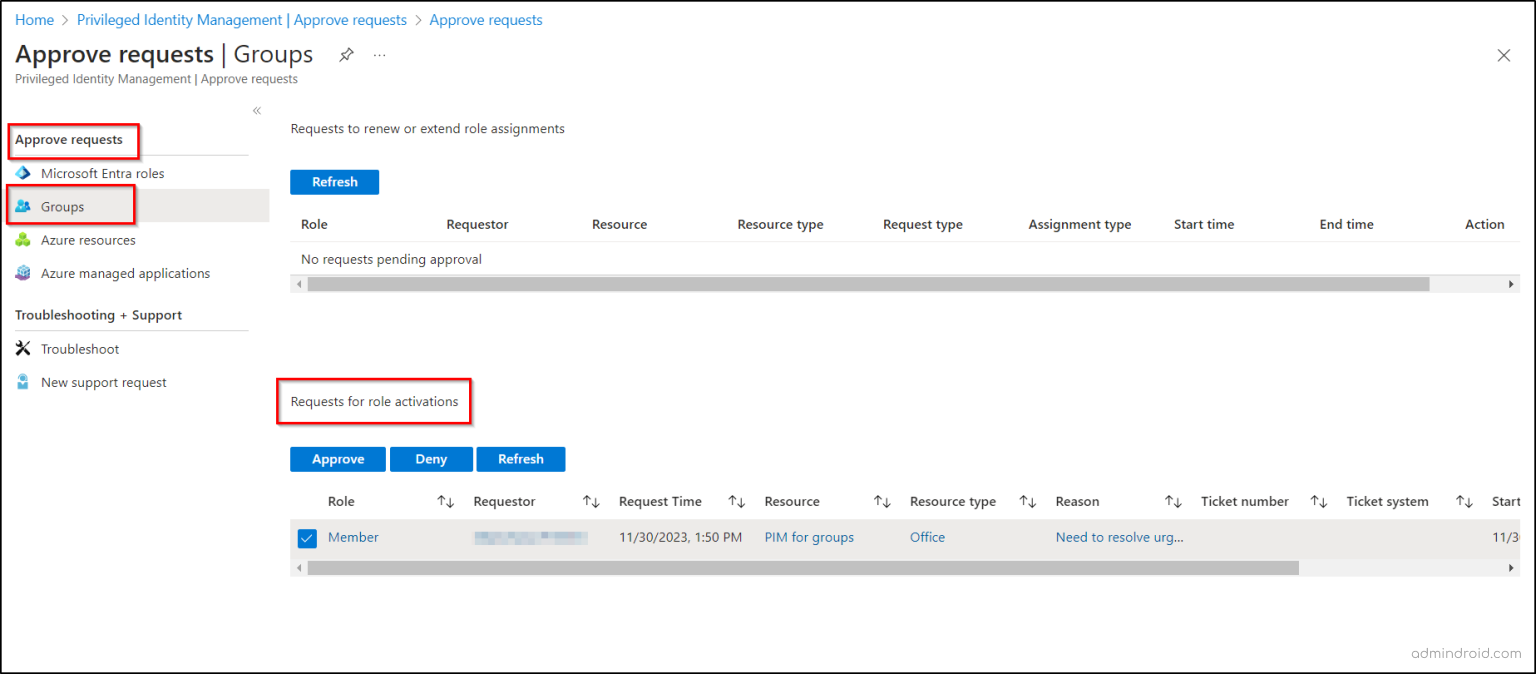Pin the Approve requests blade

(x=346, y=55)
